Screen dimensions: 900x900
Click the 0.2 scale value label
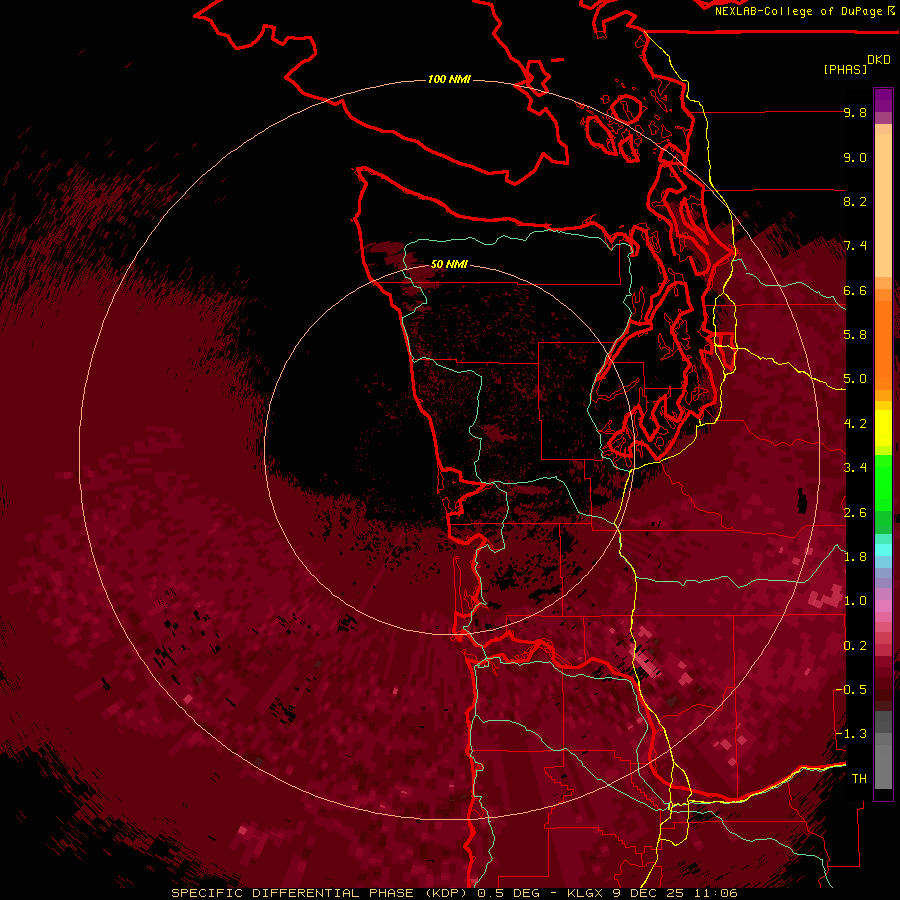[855, 646]
